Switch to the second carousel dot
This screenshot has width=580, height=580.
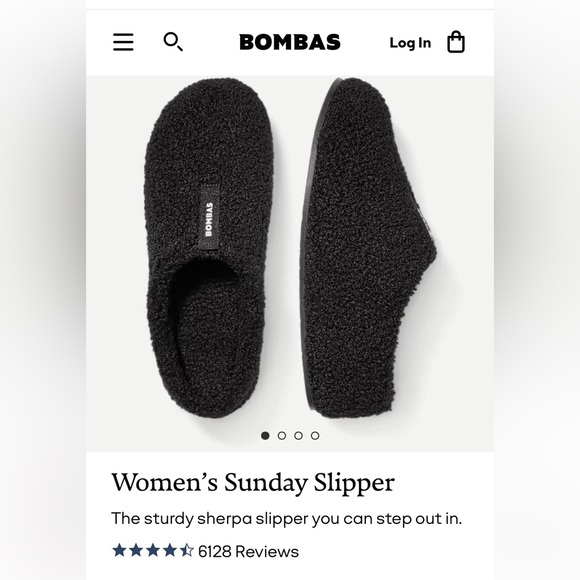(282, 435)
